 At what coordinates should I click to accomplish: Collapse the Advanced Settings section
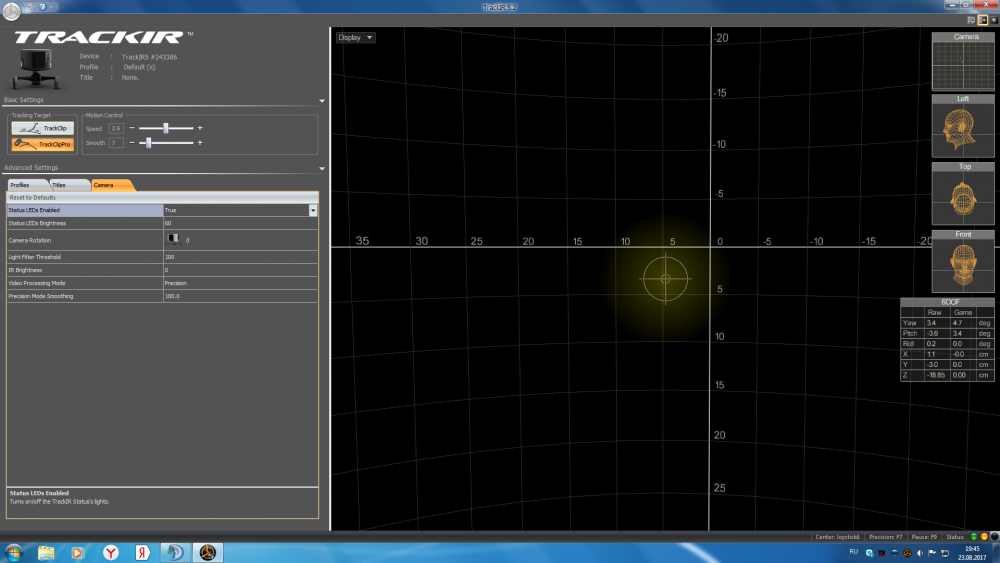point(321,168)
